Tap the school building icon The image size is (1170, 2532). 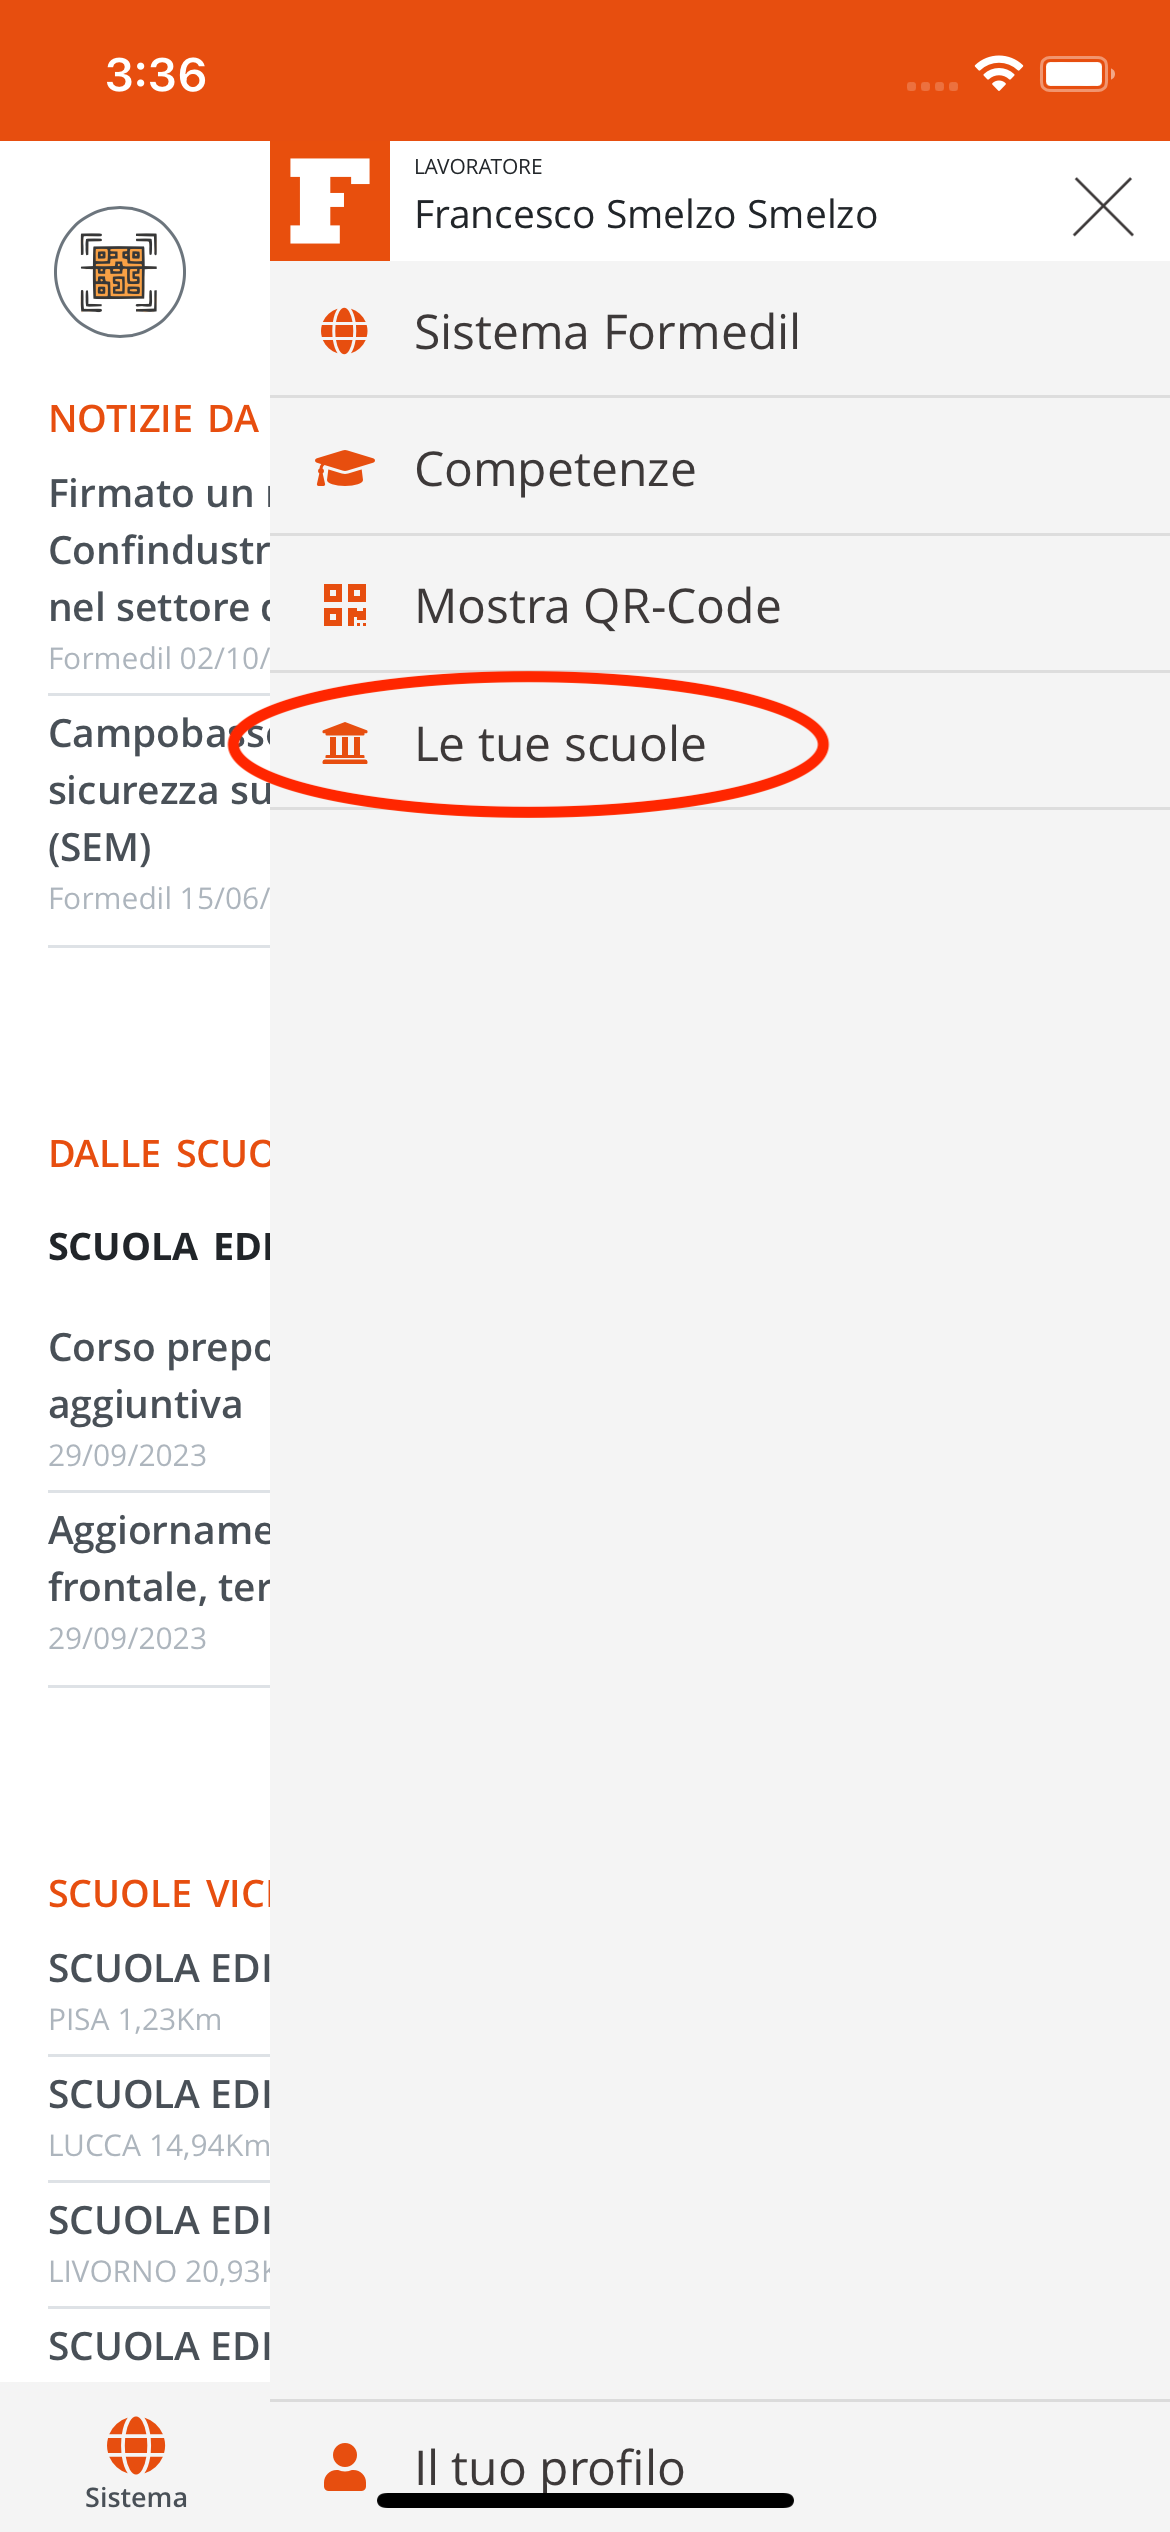pyautogui.click(x=344, y=743)
